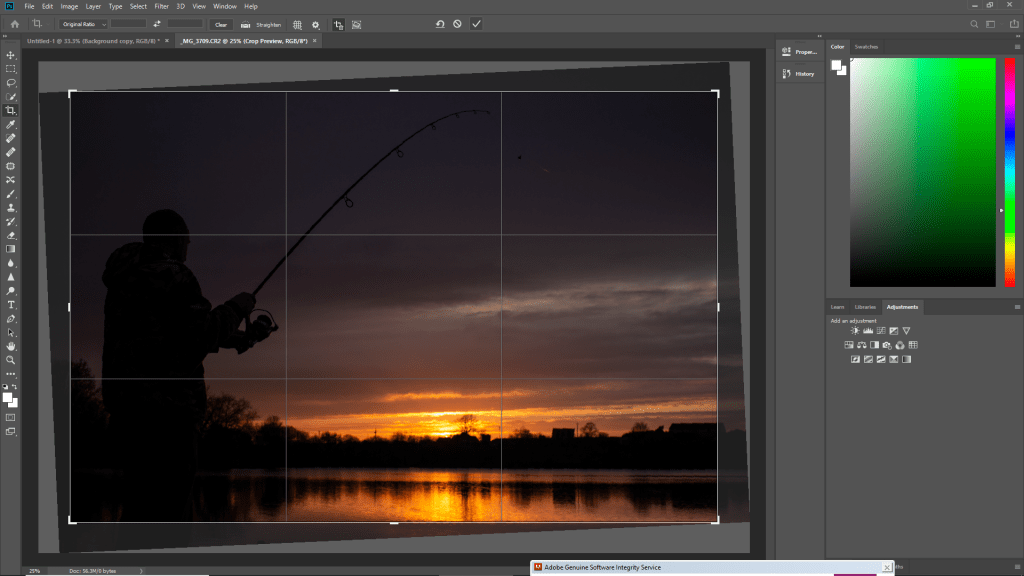The width and height of the screenshot is (1024, 576).
Task: Choose the Hand tool
Action: point(11,346)
